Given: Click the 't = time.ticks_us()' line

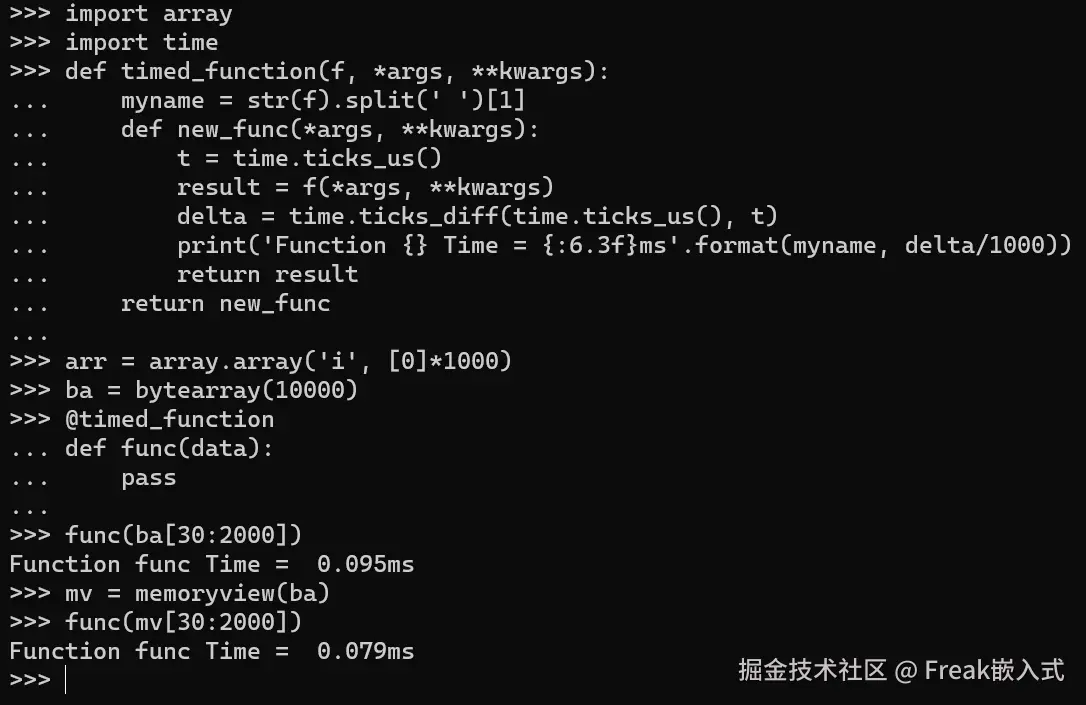Looking at the screenshot, I should click(226, 159).
